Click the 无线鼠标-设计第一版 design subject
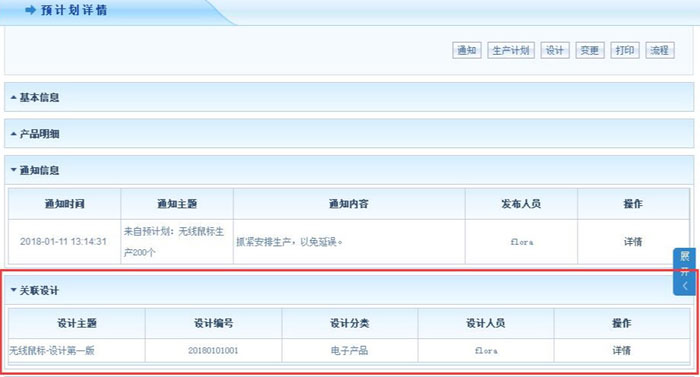Viewport: 700px width, 377px height. click(x=52, y=351)
